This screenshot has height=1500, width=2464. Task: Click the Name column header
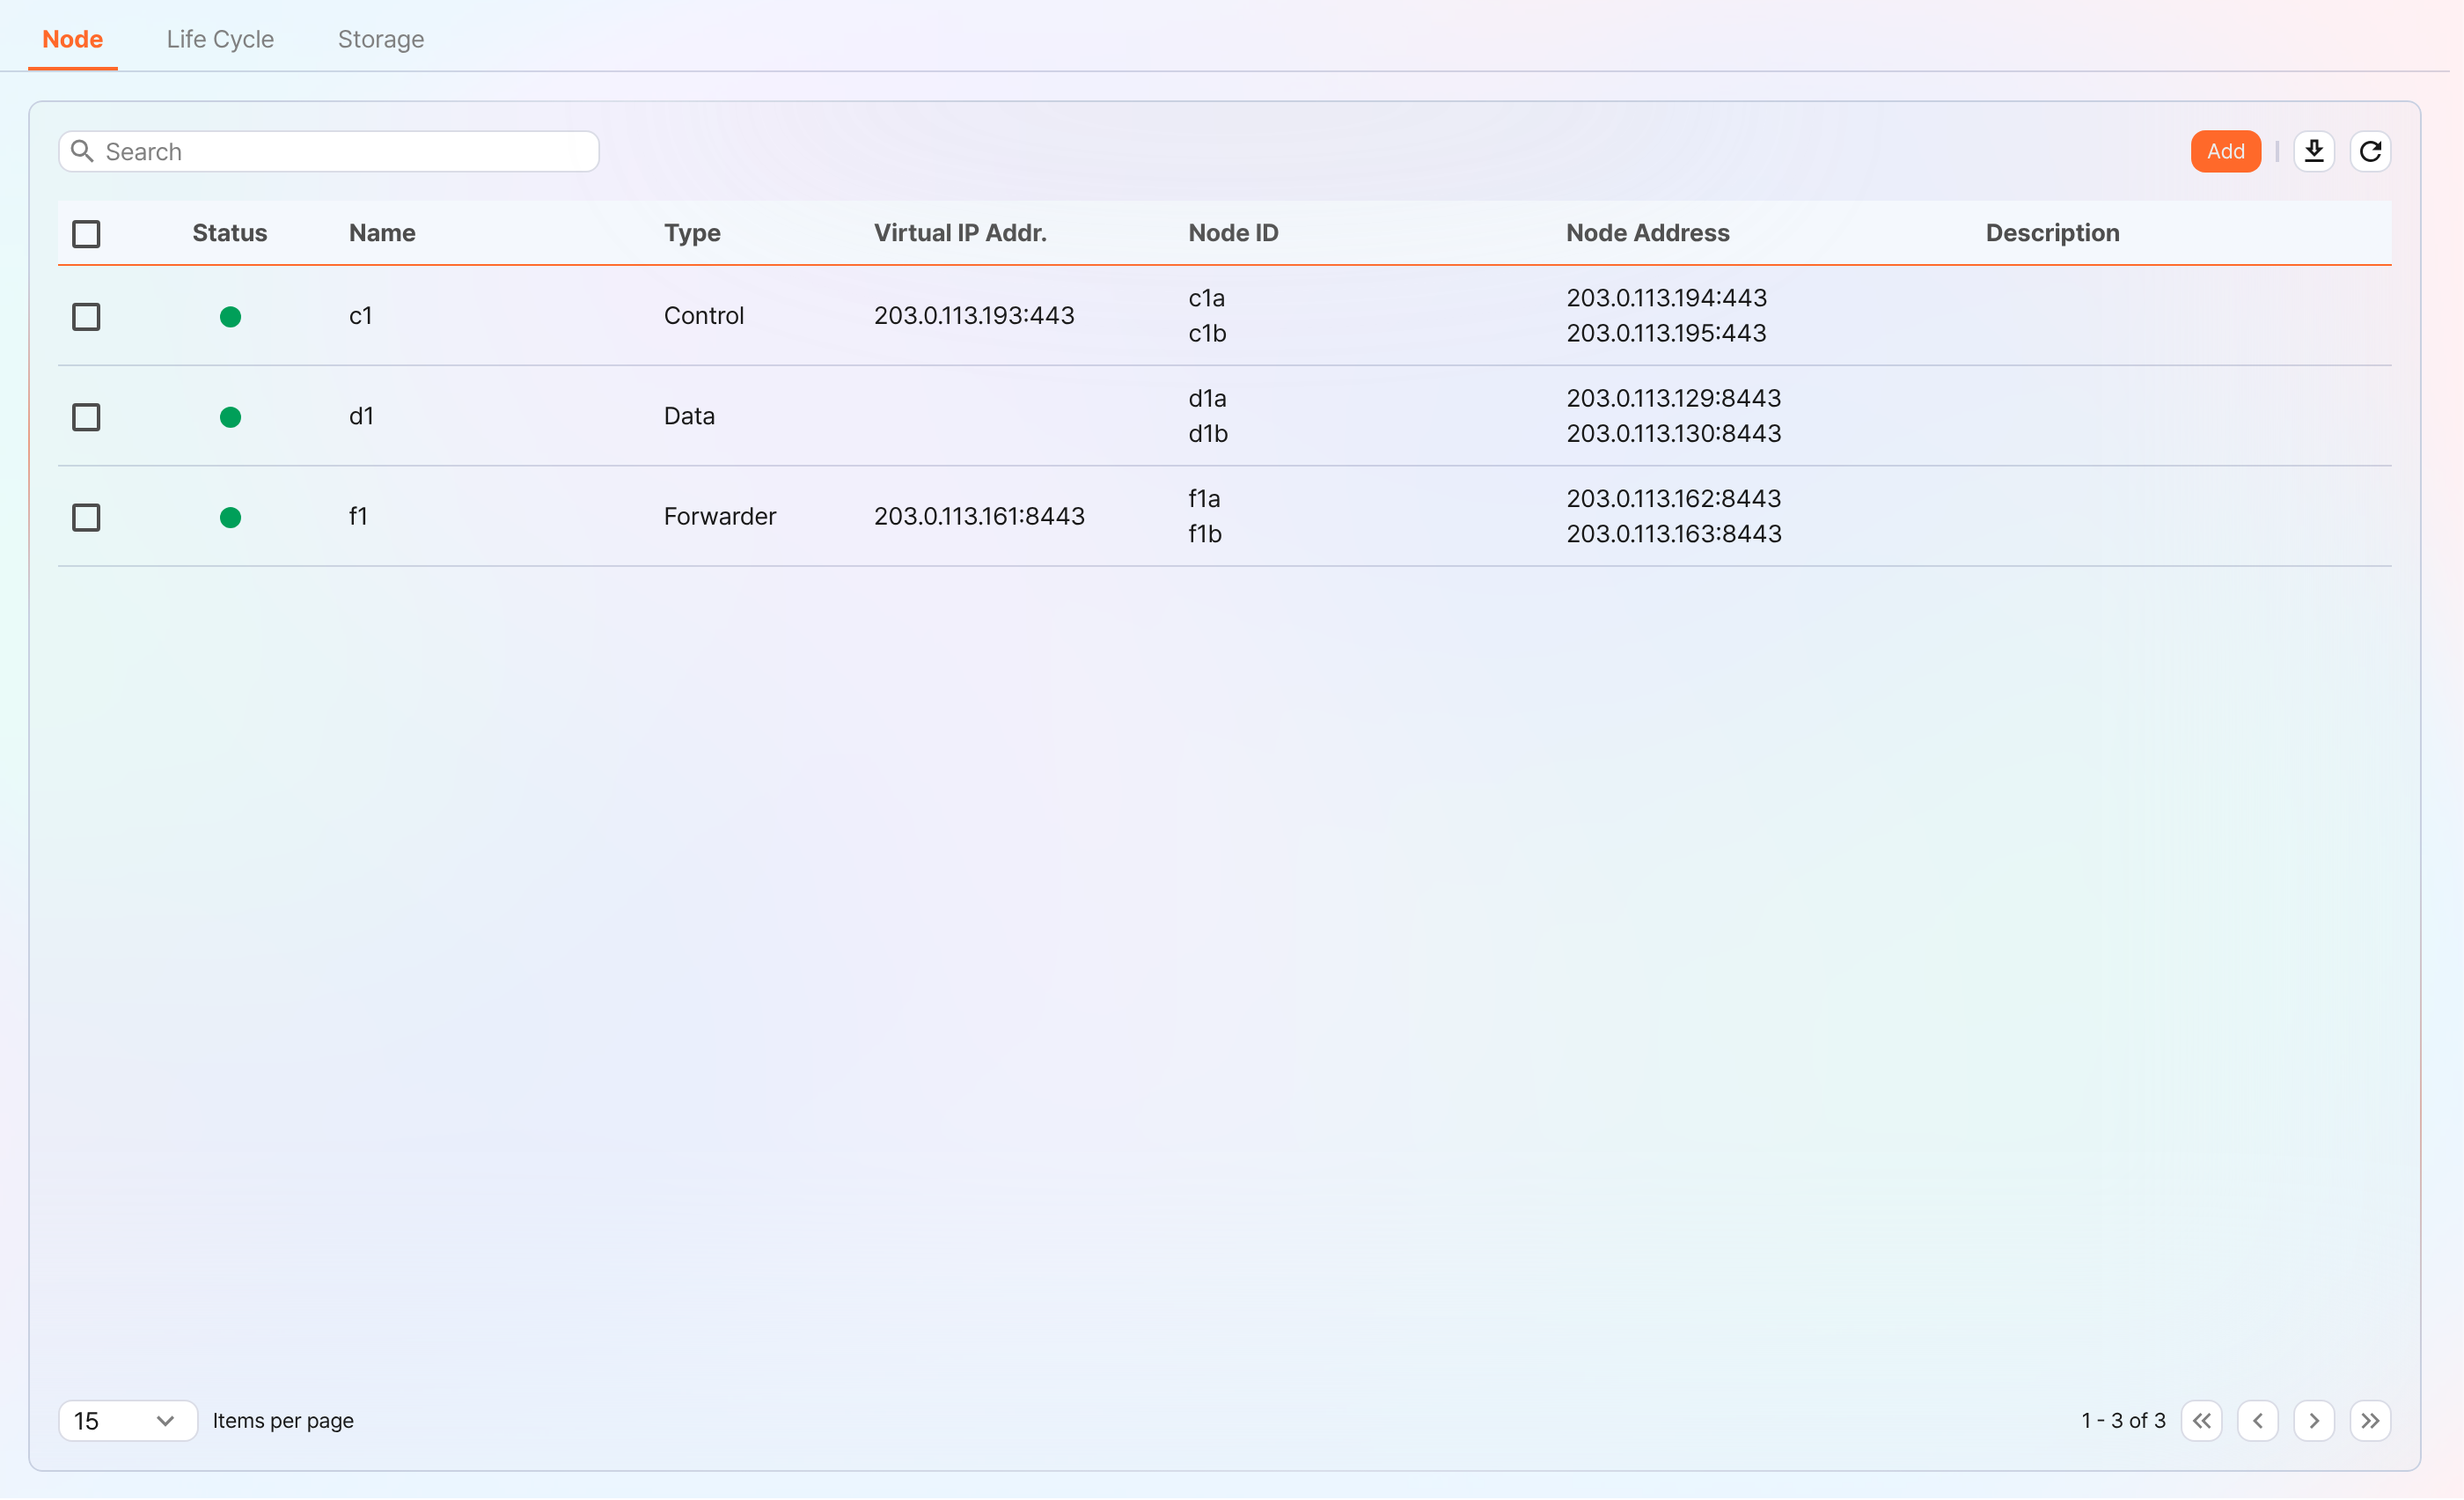point(382,233)
